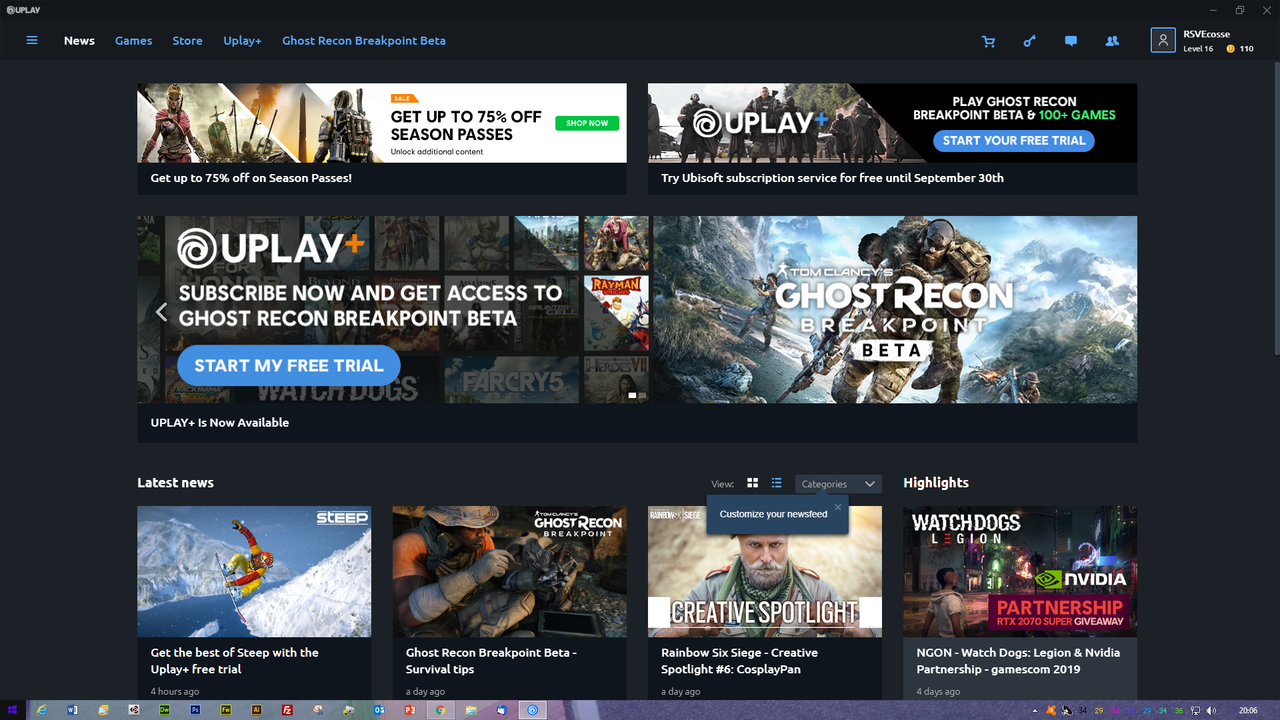Click 'Get up to 75% off on Season Passes!' text
Screen dimensions: 1280x720
[251, 178]
